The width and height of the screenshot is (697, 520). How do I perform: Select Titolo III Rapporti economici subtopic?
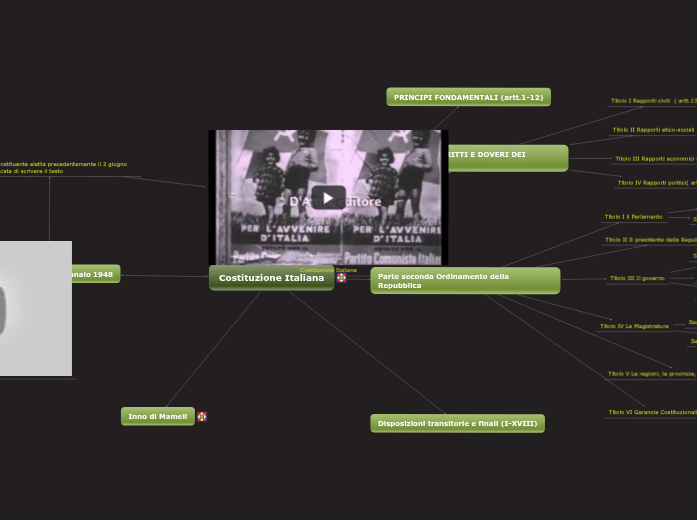[654, 158]
